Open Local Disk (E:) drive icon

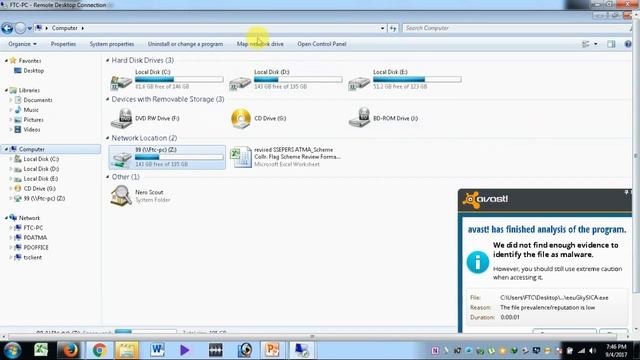pos(359,83)
